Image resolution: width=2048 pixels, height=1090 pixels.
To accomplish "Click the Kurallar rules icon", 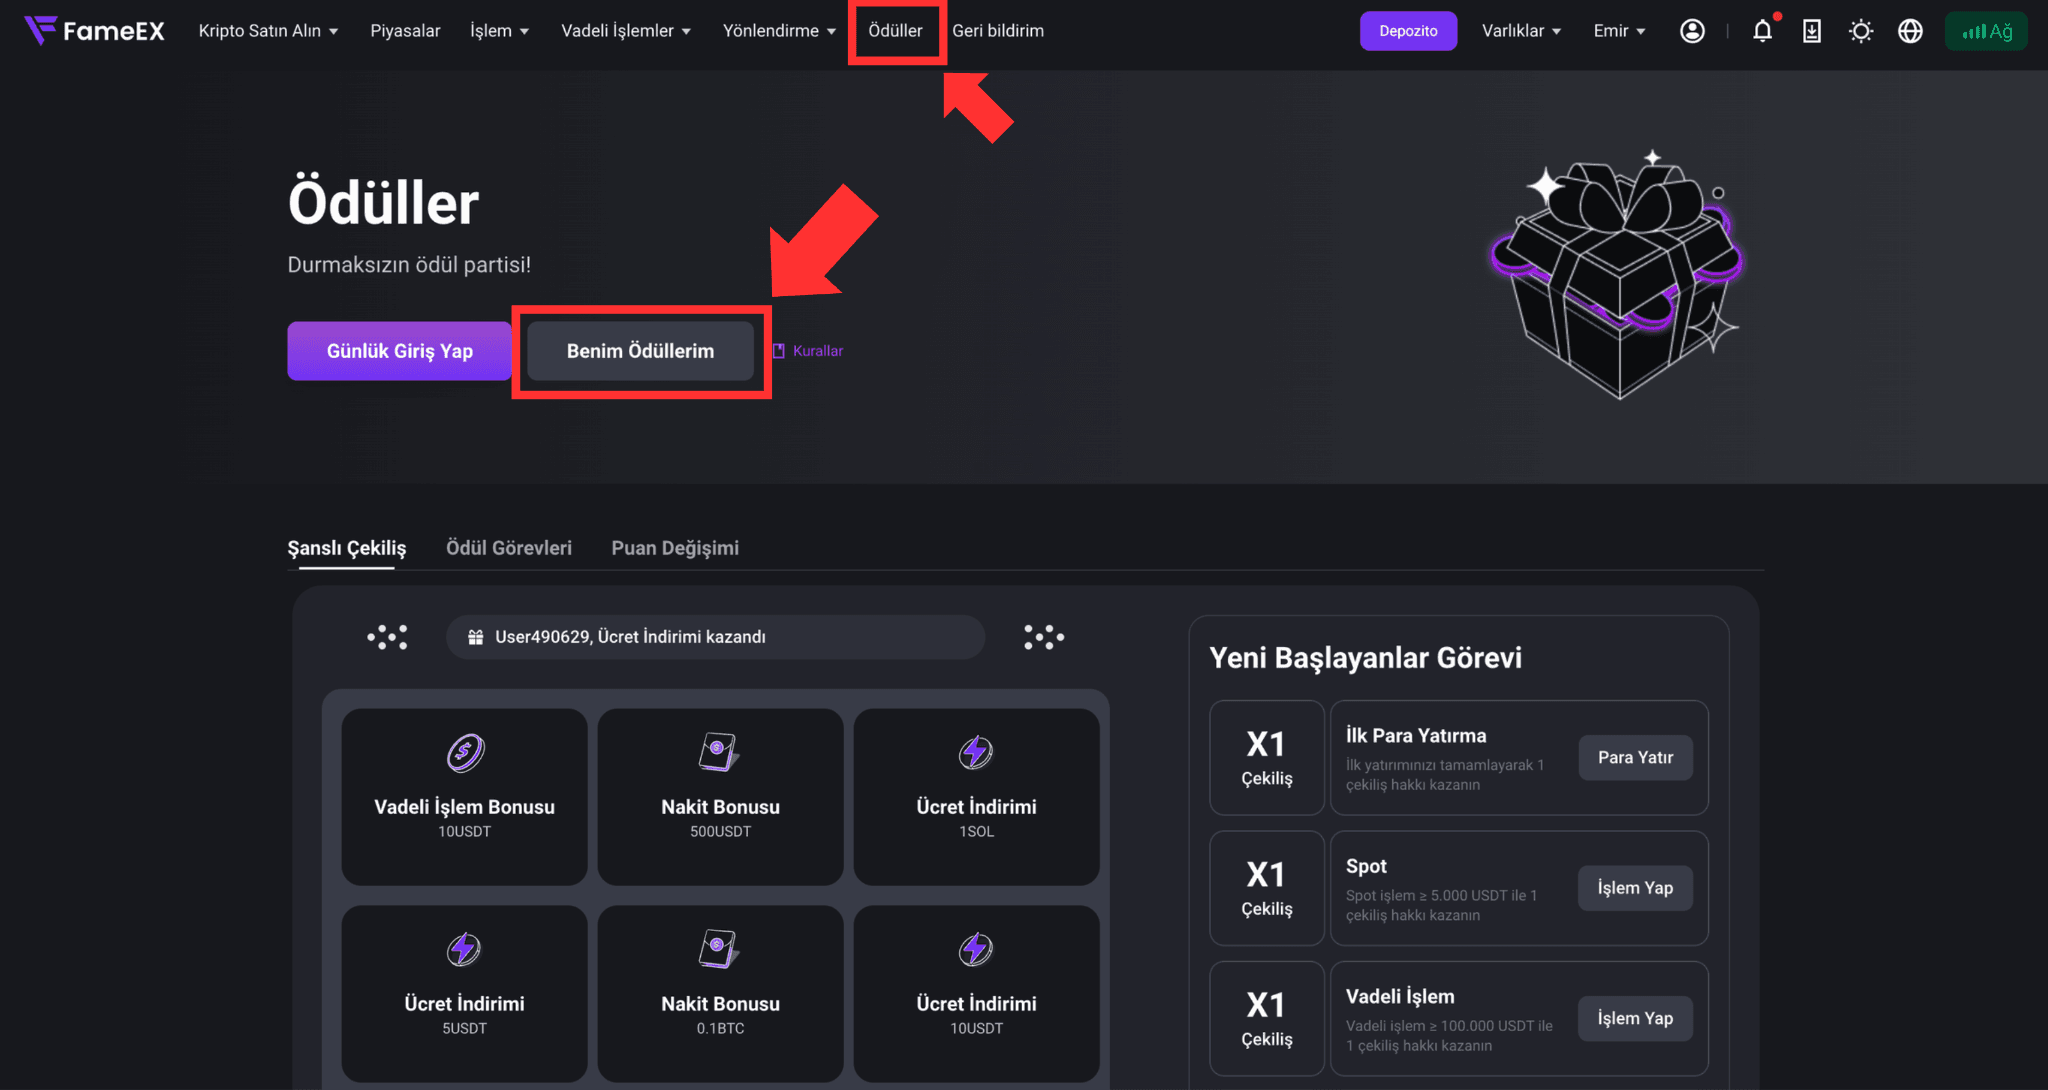I will tap(779, 351).
